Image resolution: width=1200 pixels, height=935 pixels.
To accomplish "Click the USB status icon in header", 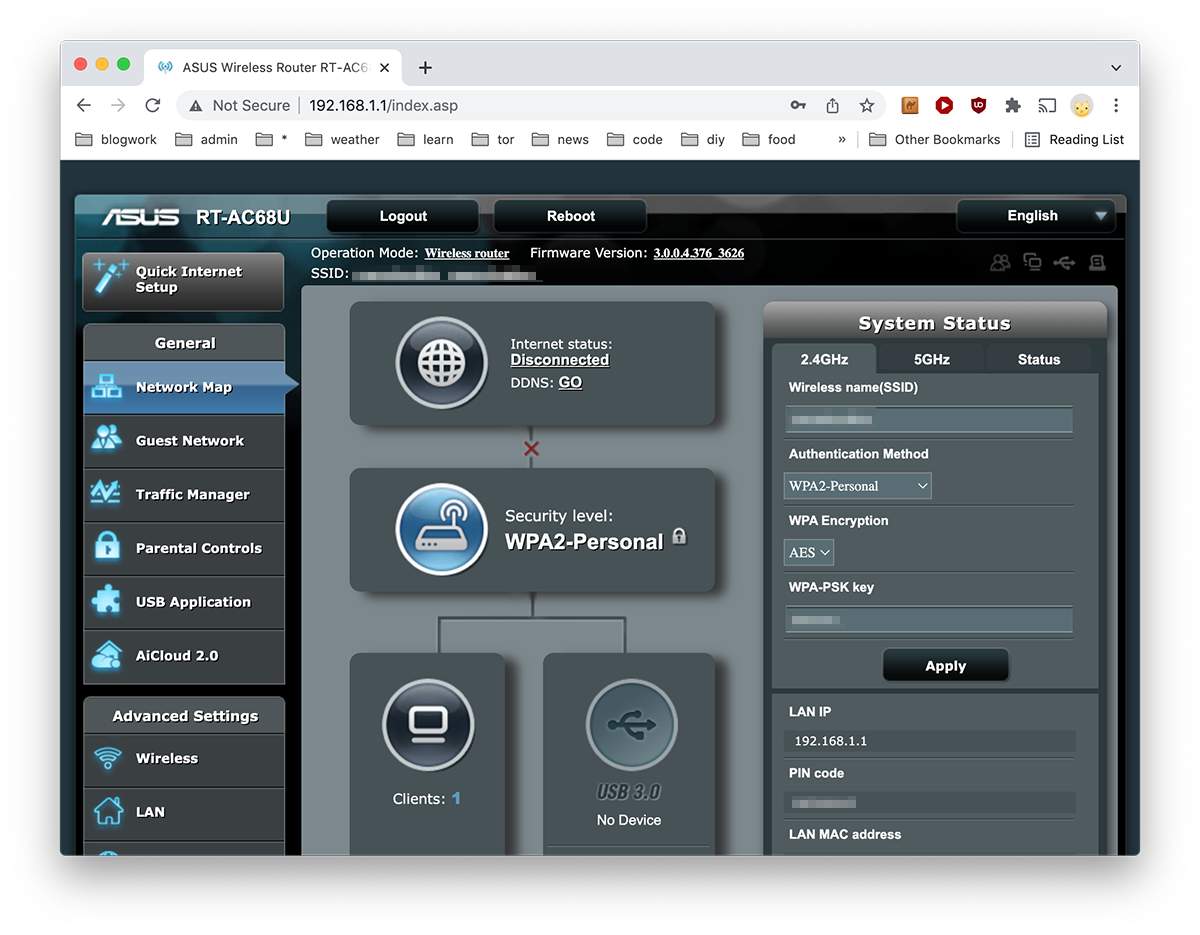I will tap(1064, 263).
